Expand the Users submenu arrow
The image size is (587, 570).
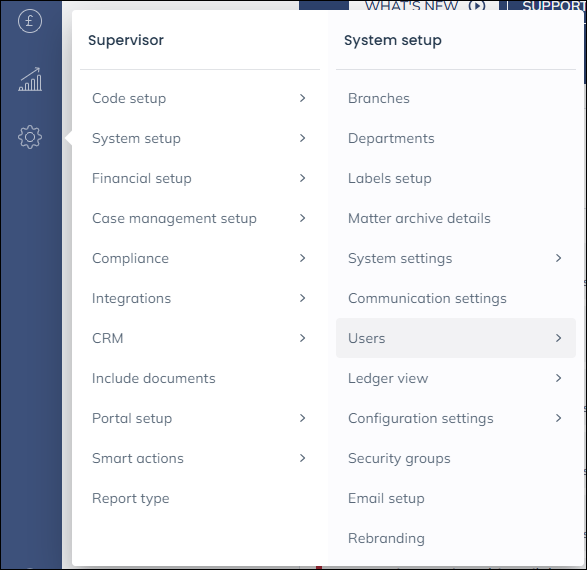click(559, 338)
